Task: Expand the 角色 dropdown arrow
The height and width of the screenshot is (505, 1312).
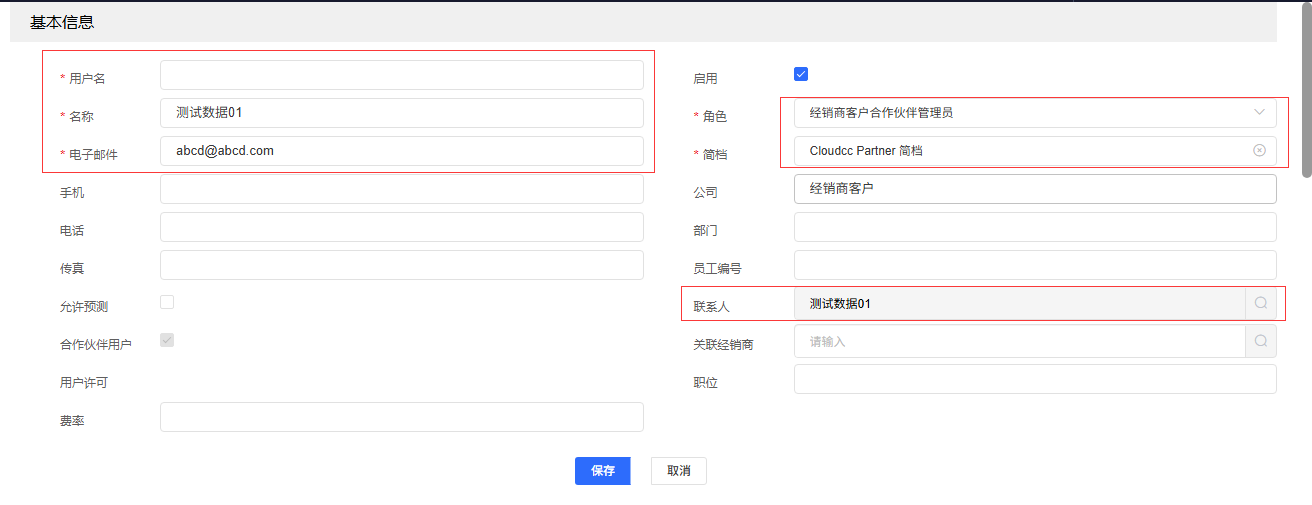Action: (x=1259, y=113)
